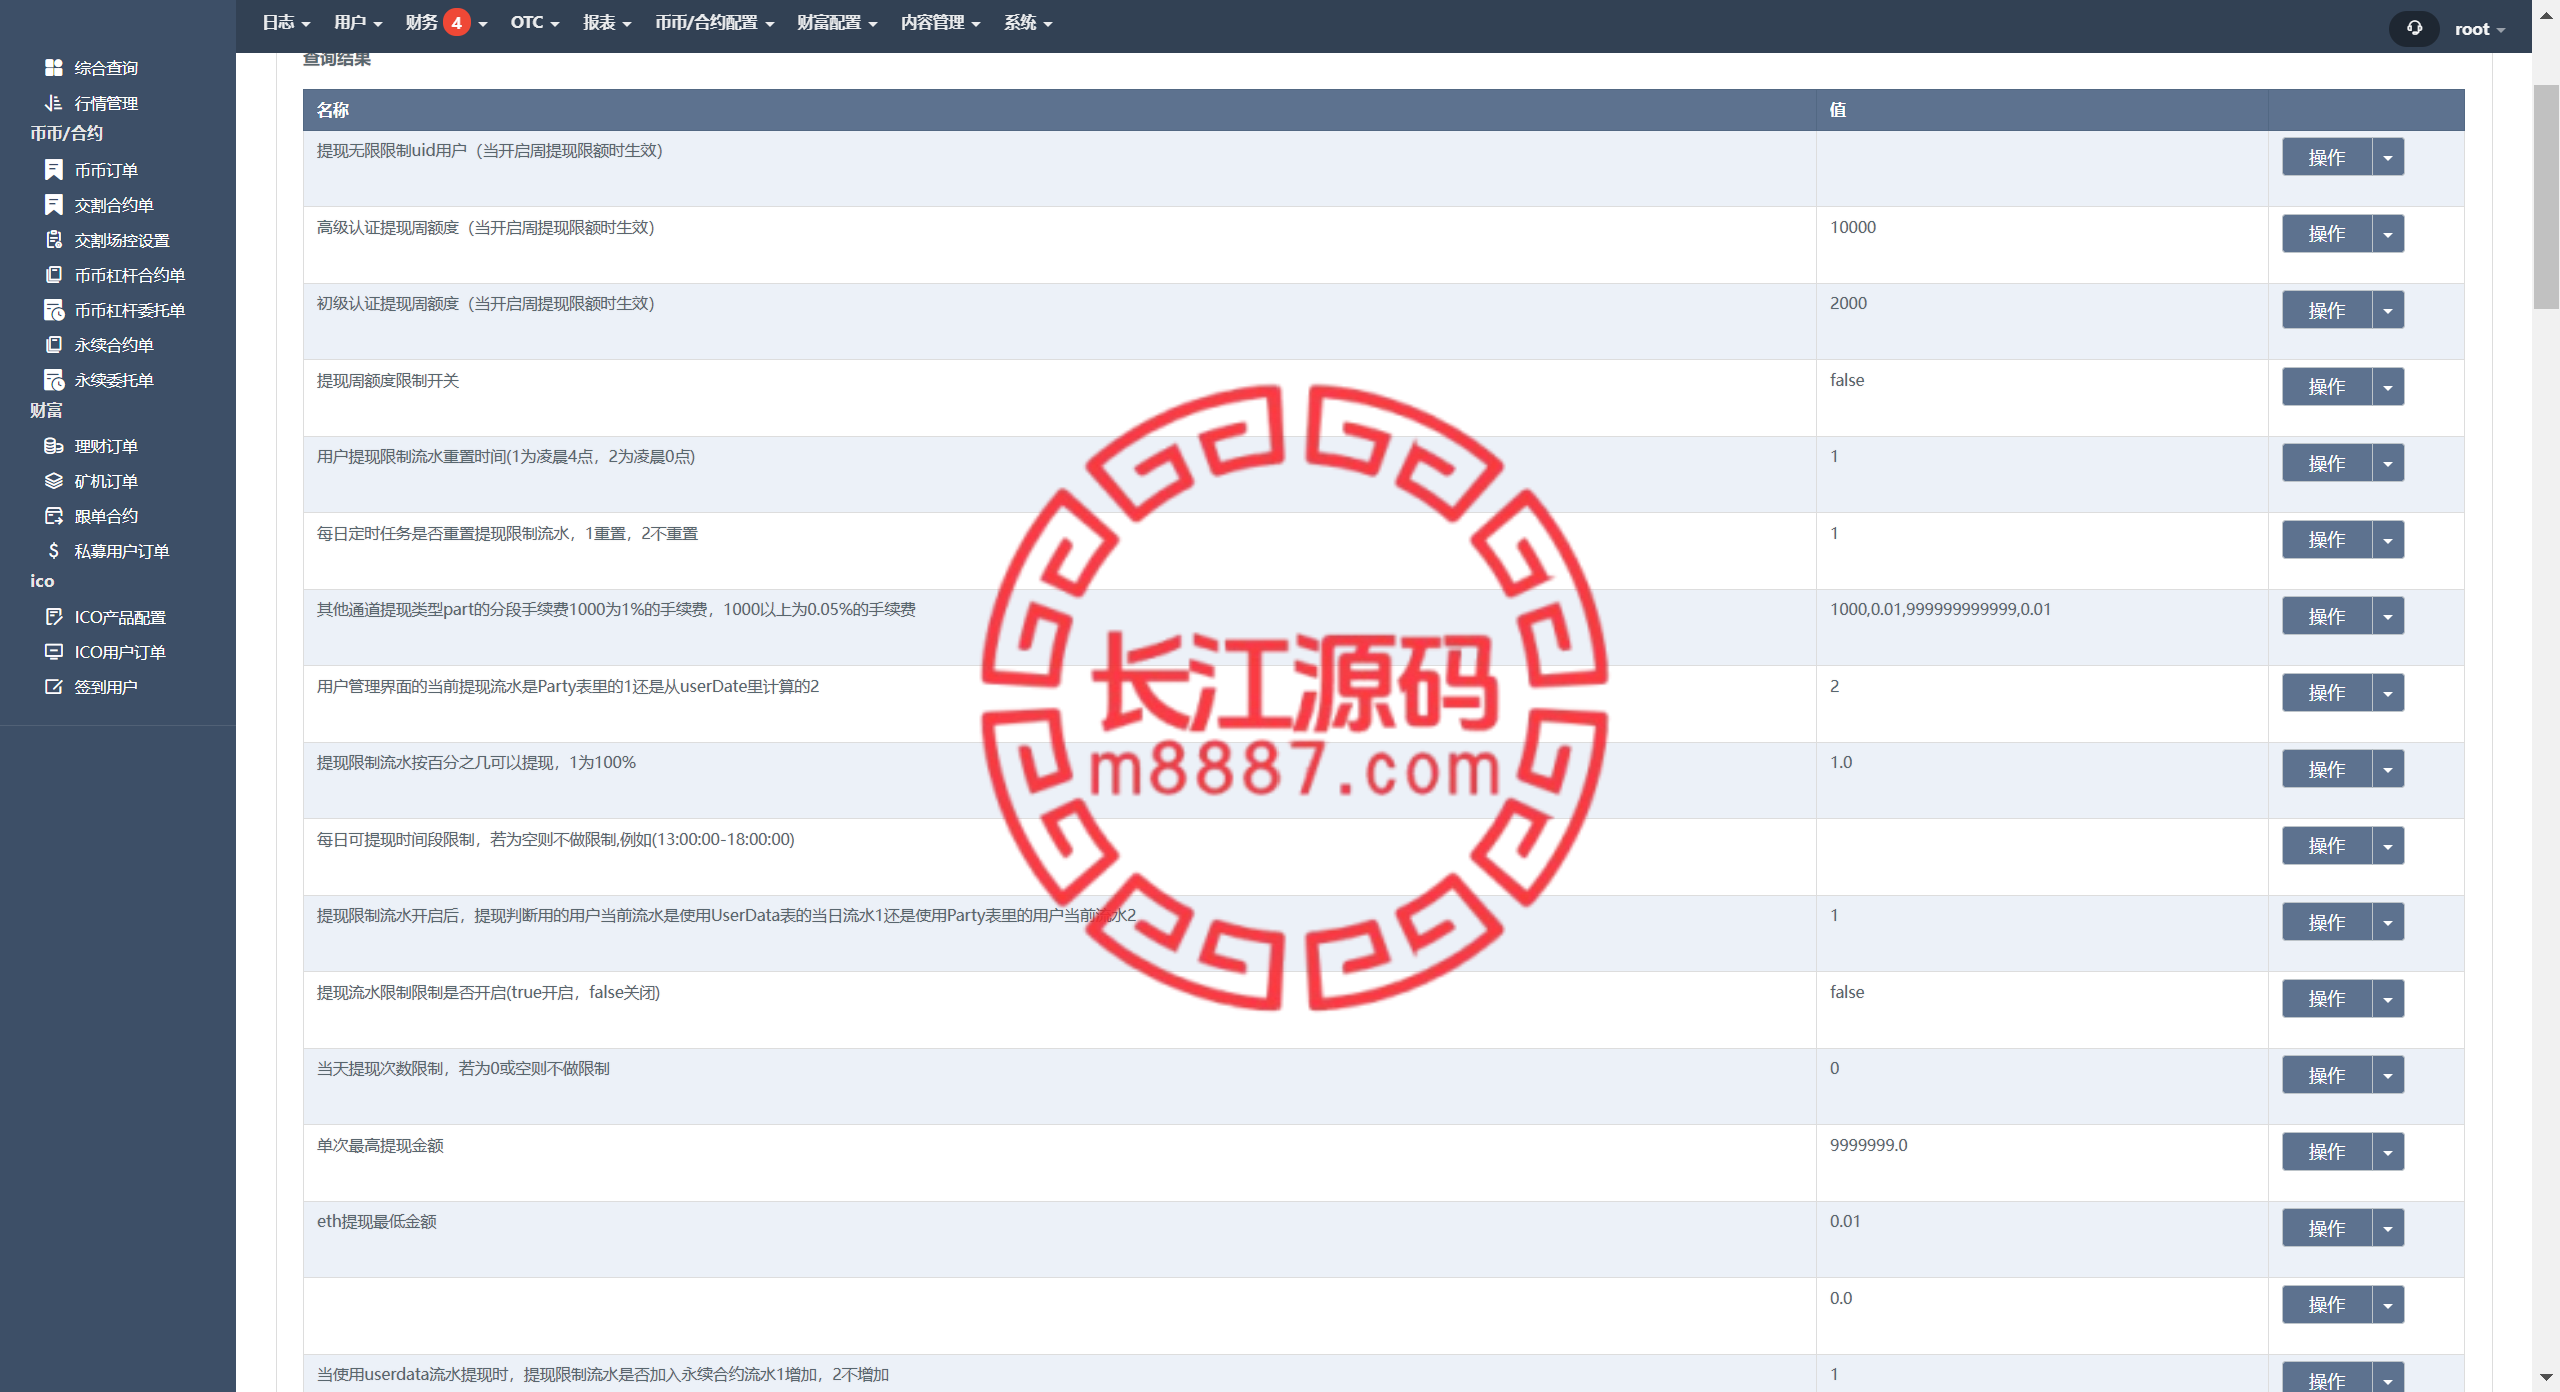Expand 操作 arrow for 提现周额度限制开关 row

2388,387
